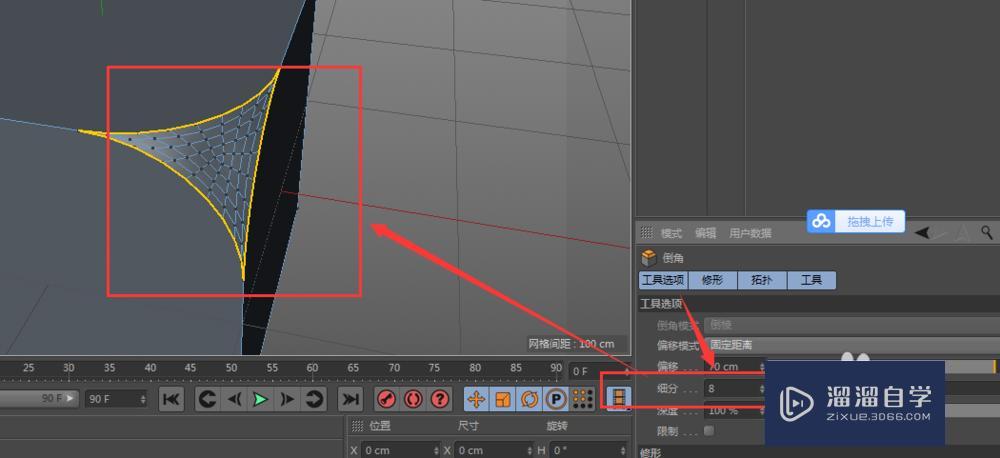This screenshot has height=458, width=1000.
Task: Toggle rotation keying icon
Action: click(529, 399)
